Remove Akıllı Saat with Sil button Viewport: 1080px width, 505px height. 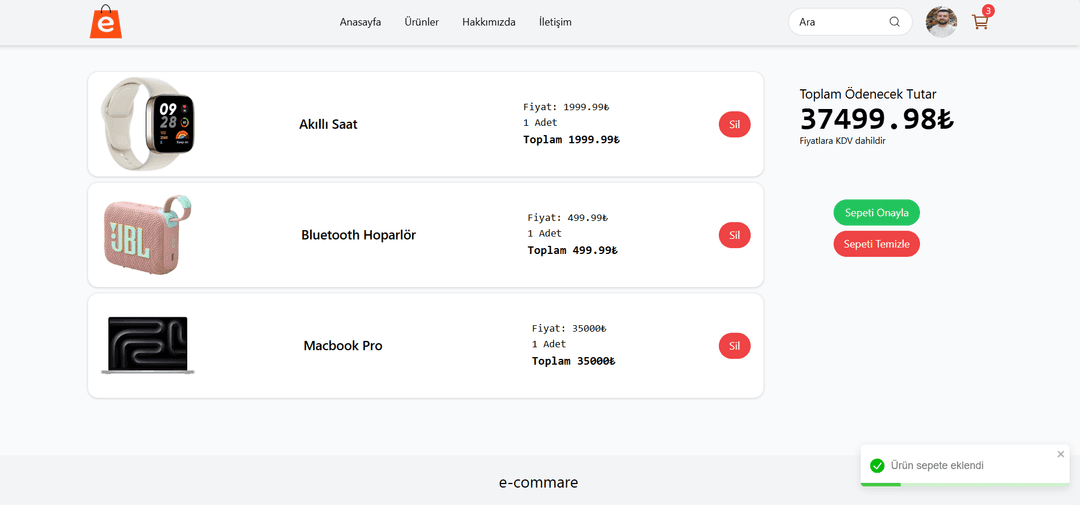click(734, 125)
